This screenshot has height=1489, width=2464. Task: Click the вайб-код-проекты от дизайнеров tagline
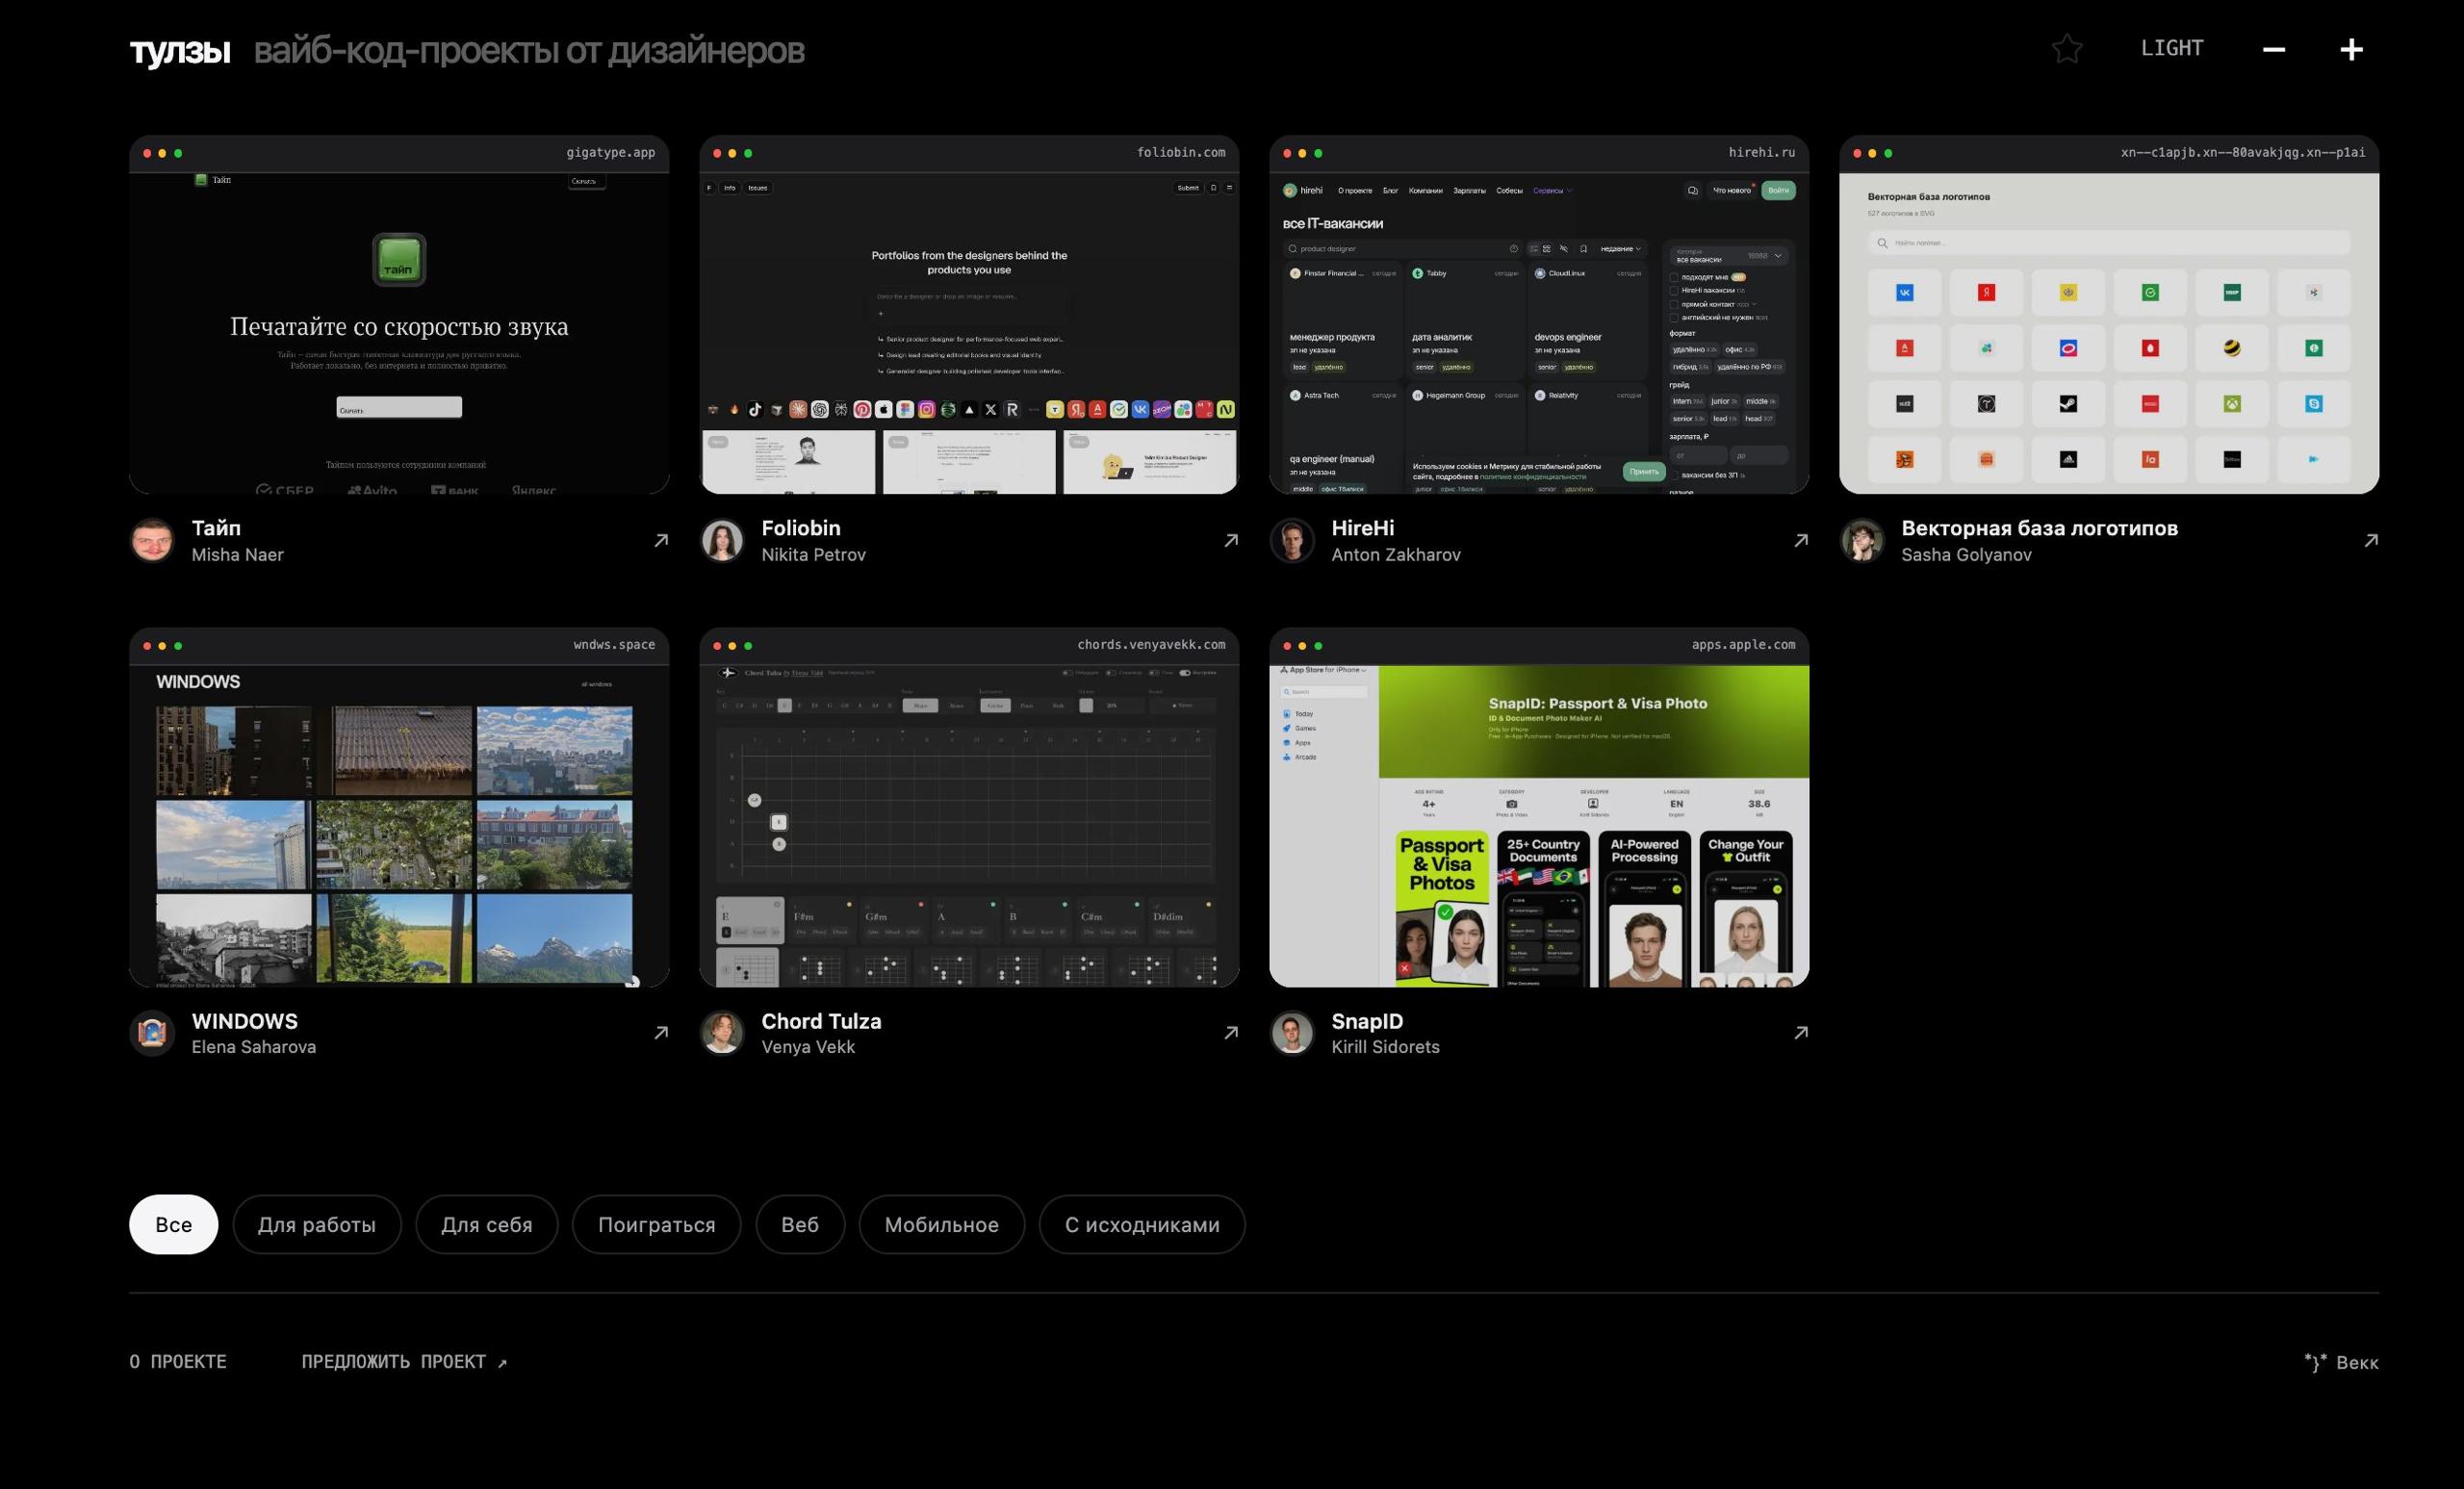coord(529,50)
